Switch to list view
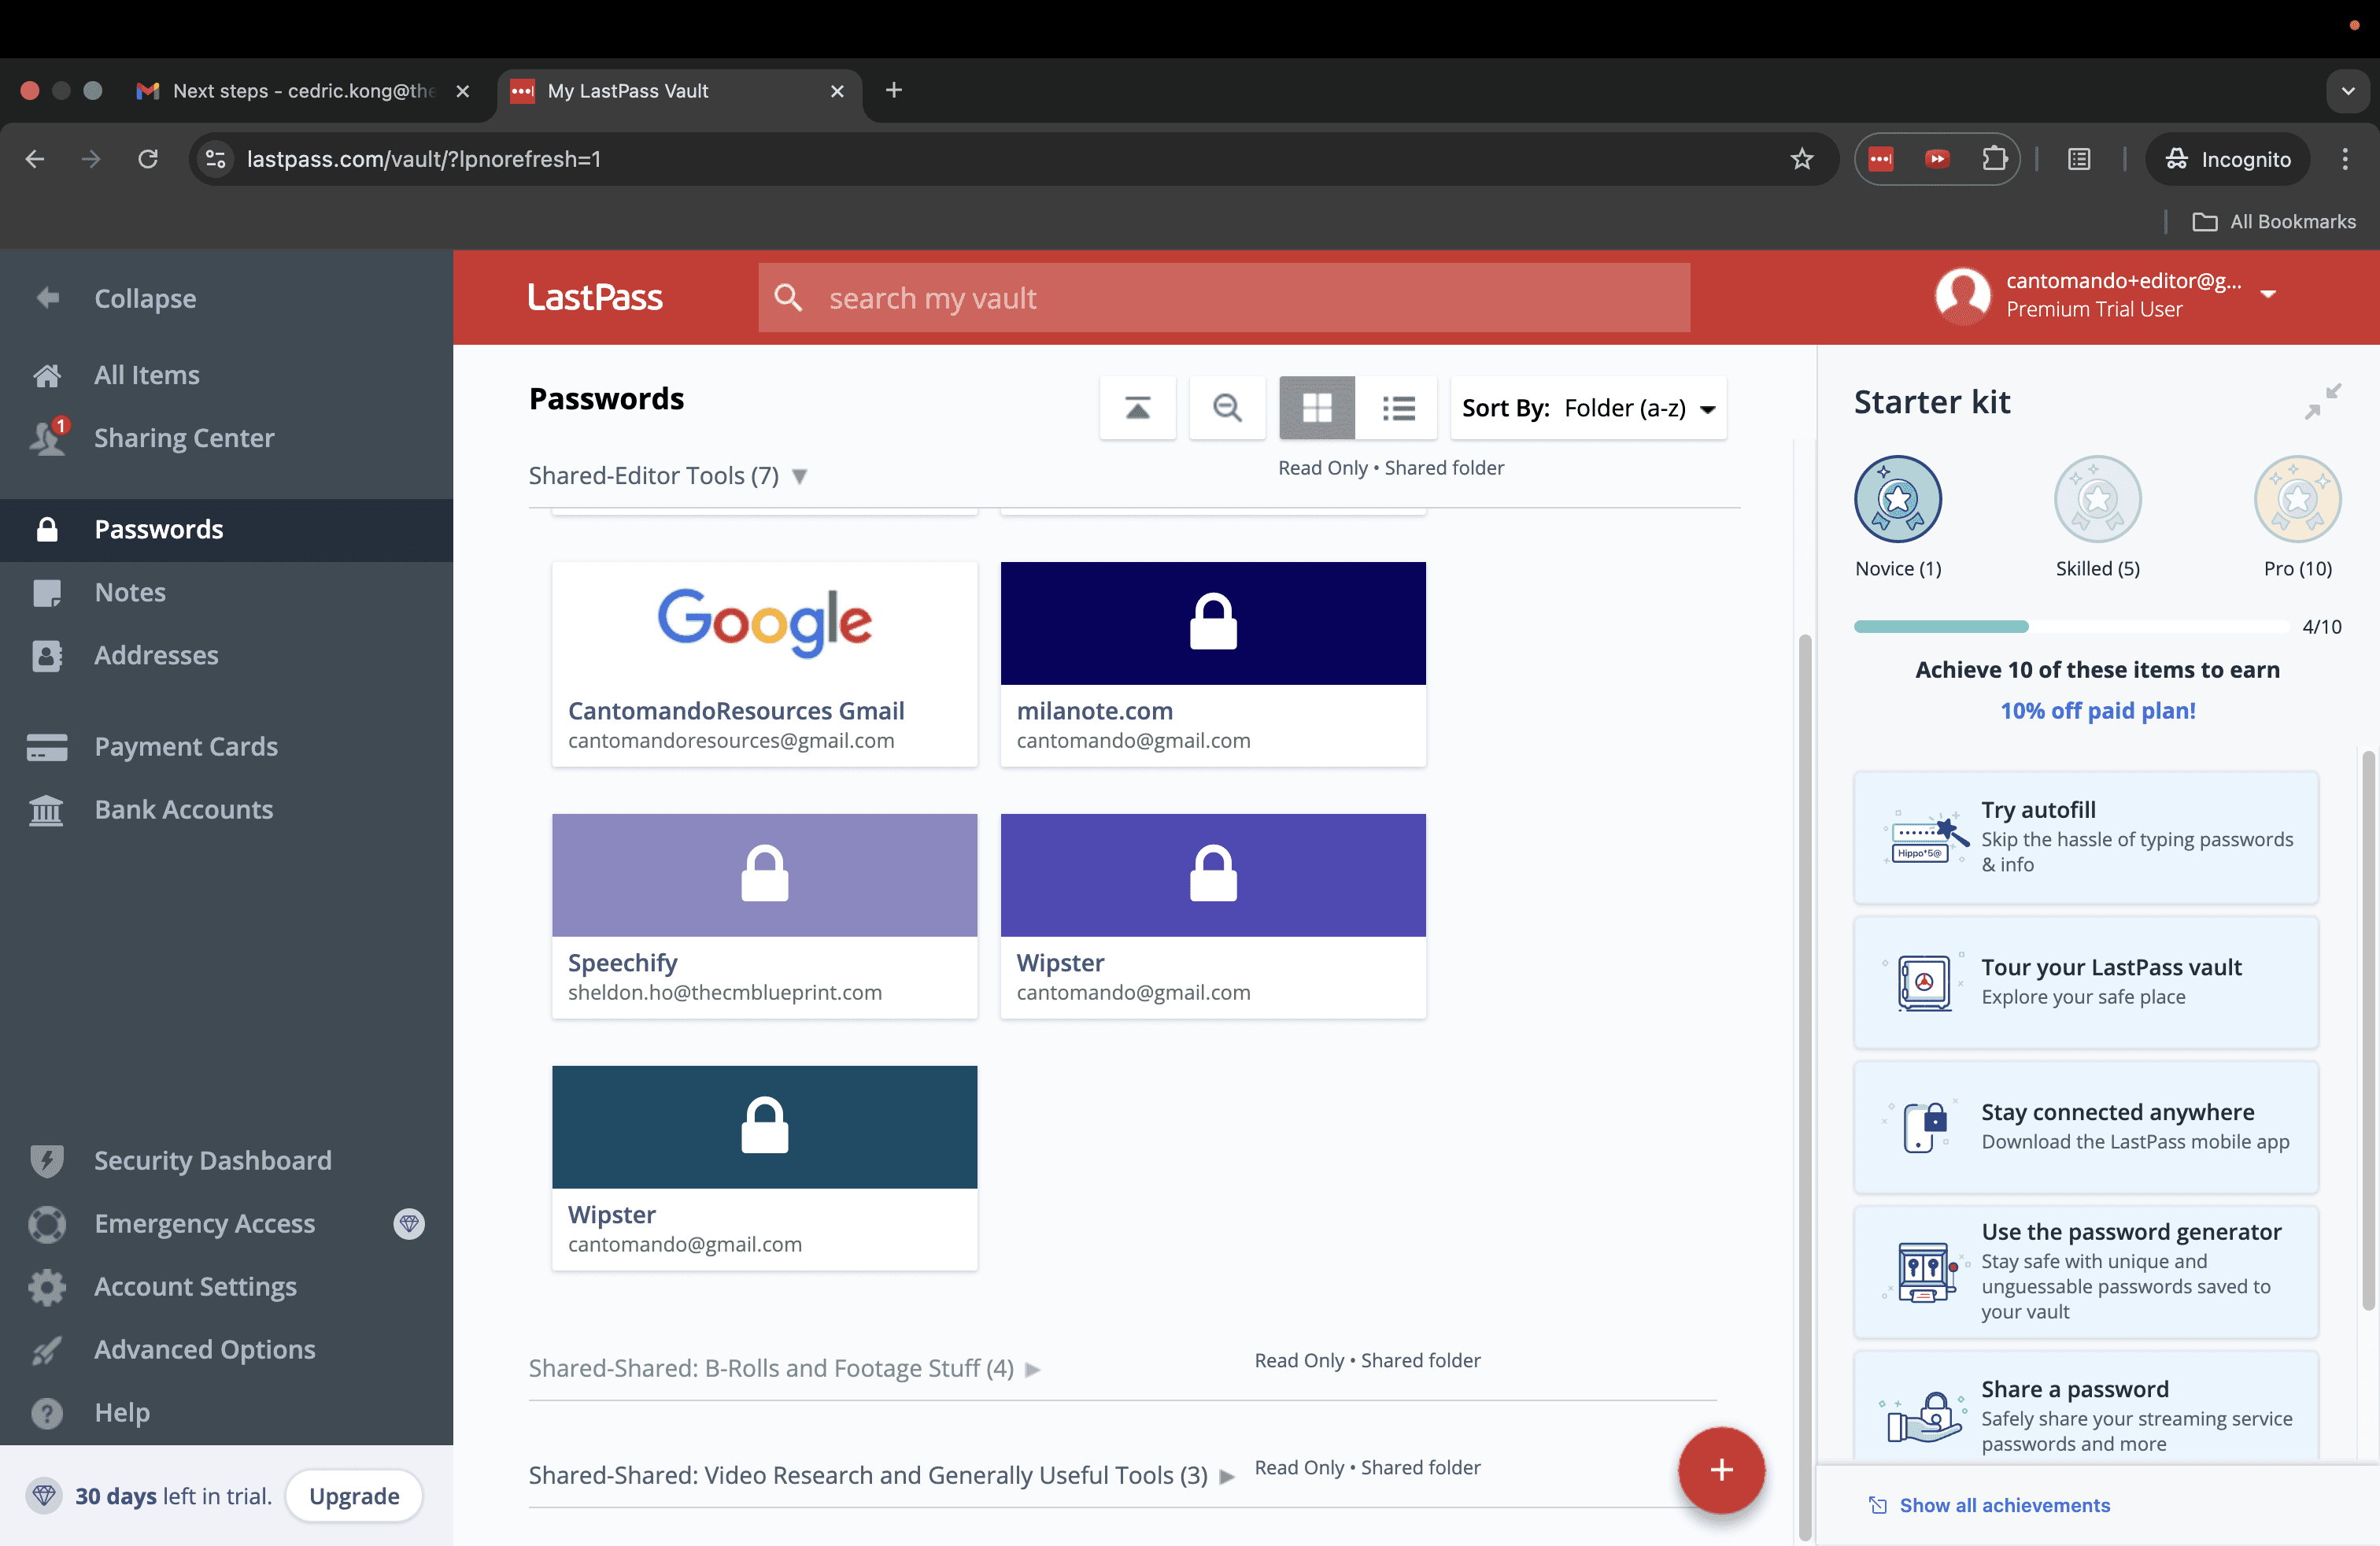The image size is (2380, 1546). click(x=1398, y=407)
